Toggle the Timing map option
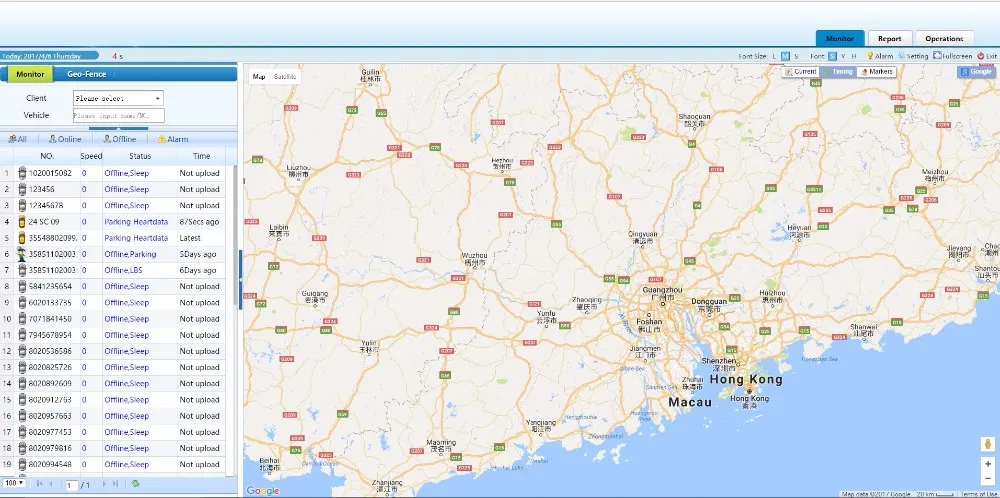The width and height of the screenshot is (1000, 498). tap(838, 72)
